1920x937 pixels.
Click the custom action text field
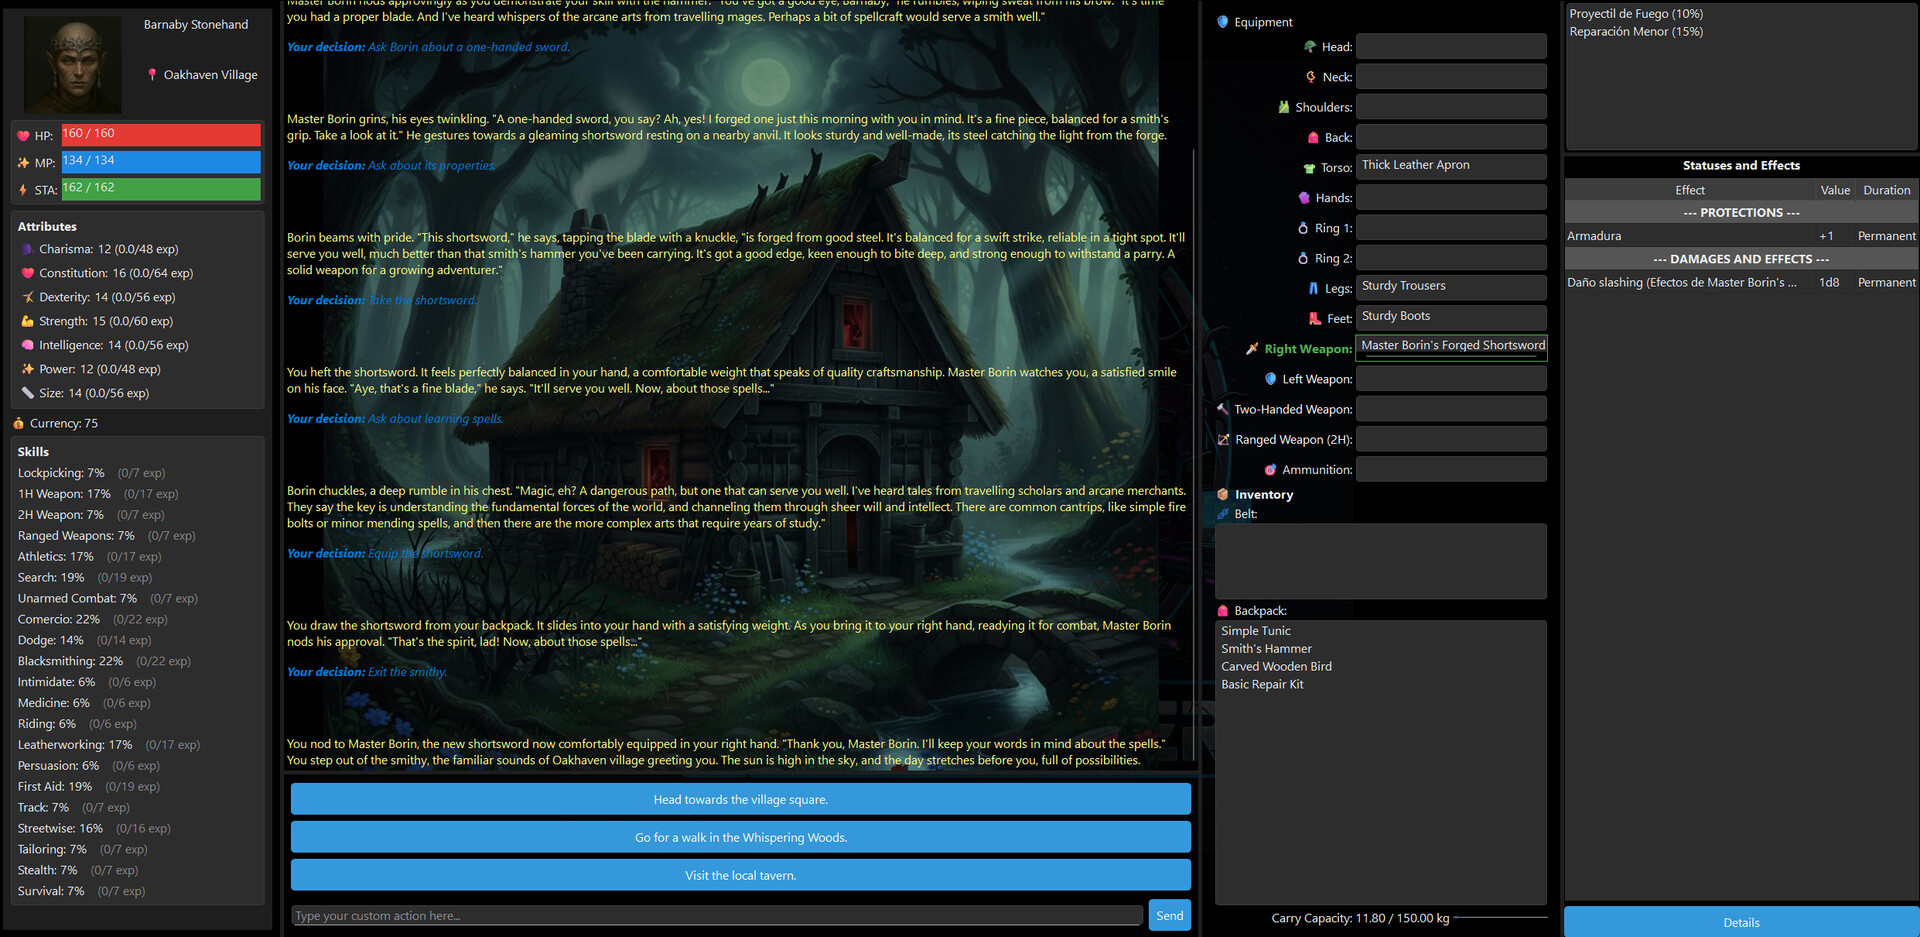[x=716, y=915]
